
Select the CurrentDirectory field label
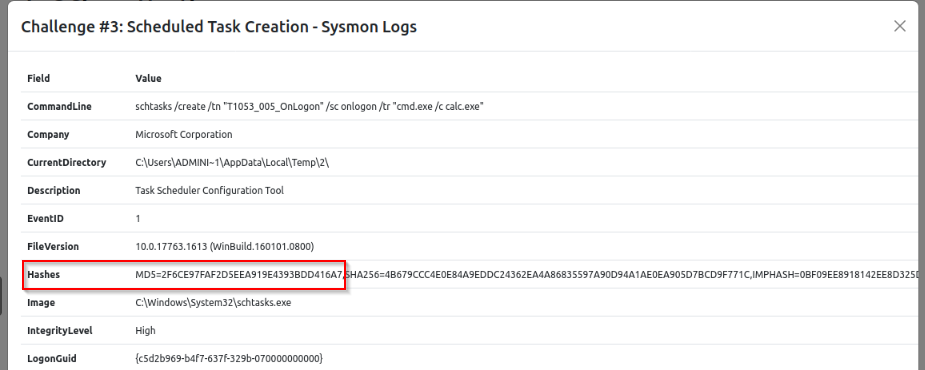[67, 162]
